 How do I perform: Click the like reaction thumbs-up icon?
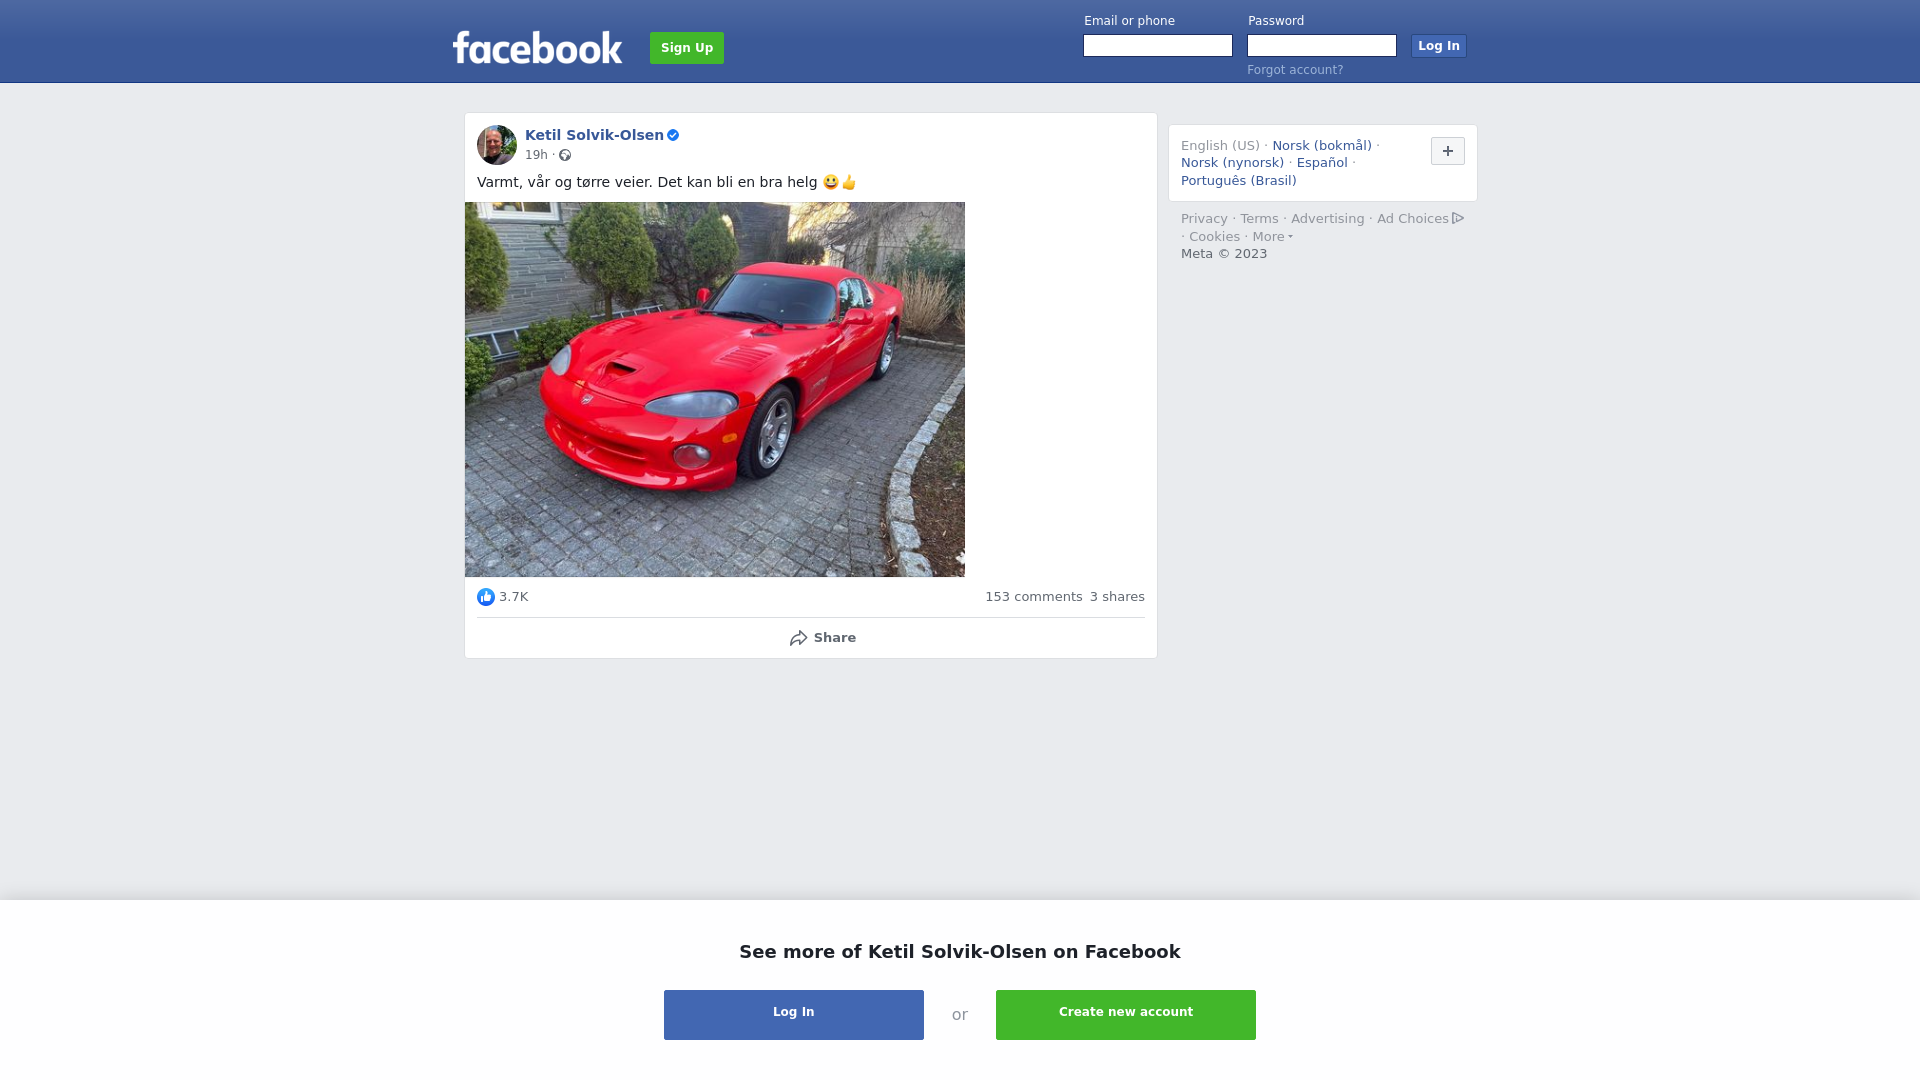click(x=486, y=597)
